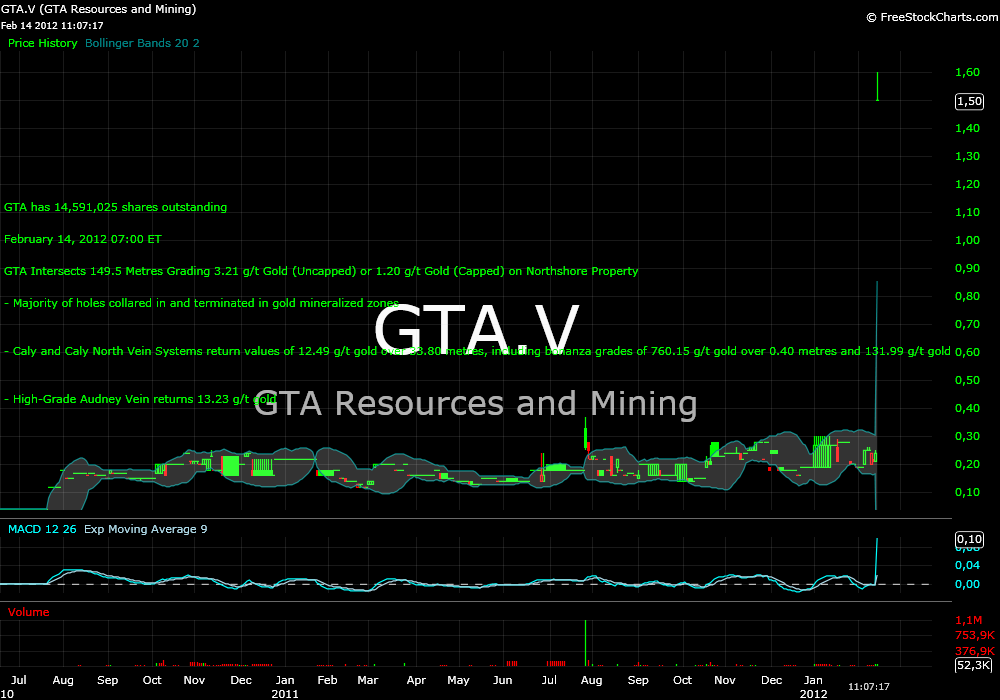The height and width of the screenshot is (700, 1000).
Task: Click the 753,9K volume axis label
Action: [x=975, y=636]
